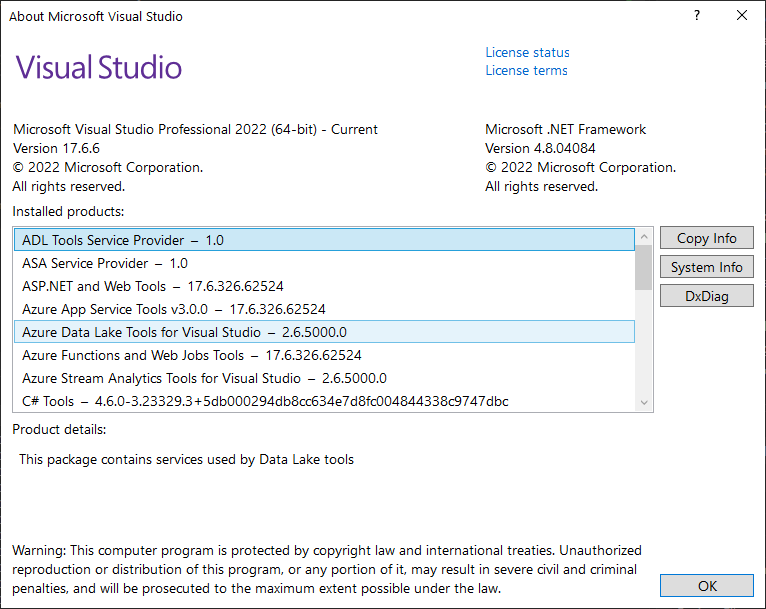Image resolution: width=766 pixels, height=609 pixels.
Task: Select ASA Service Provider row
Action: coord(324,263)
